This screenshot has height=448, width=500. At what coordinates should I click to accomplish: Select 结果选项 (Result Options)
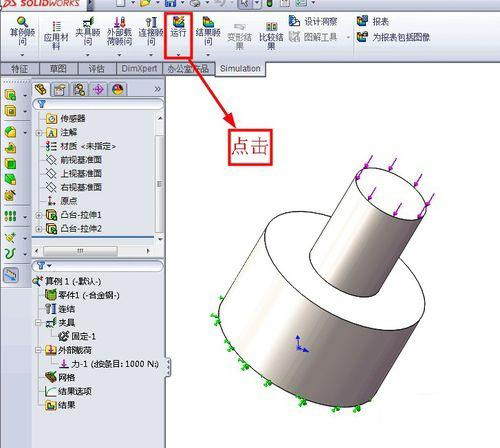68,391
